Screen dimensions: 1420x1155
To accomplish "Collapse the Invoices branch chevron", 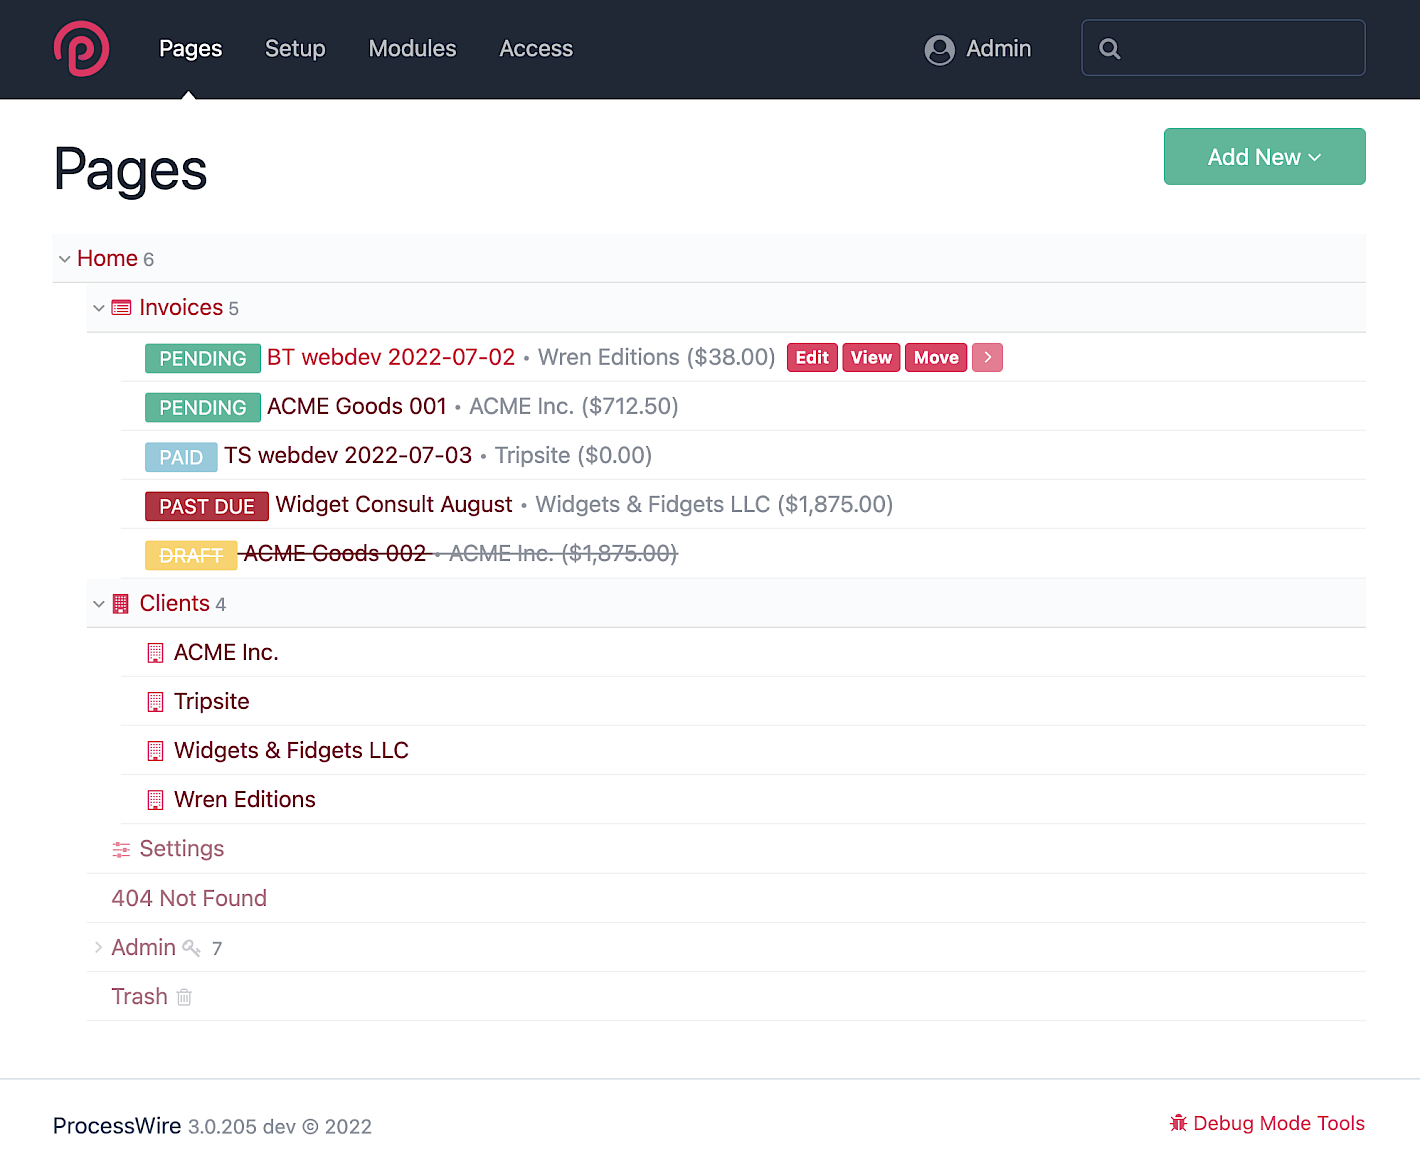I will click(98, 308).
